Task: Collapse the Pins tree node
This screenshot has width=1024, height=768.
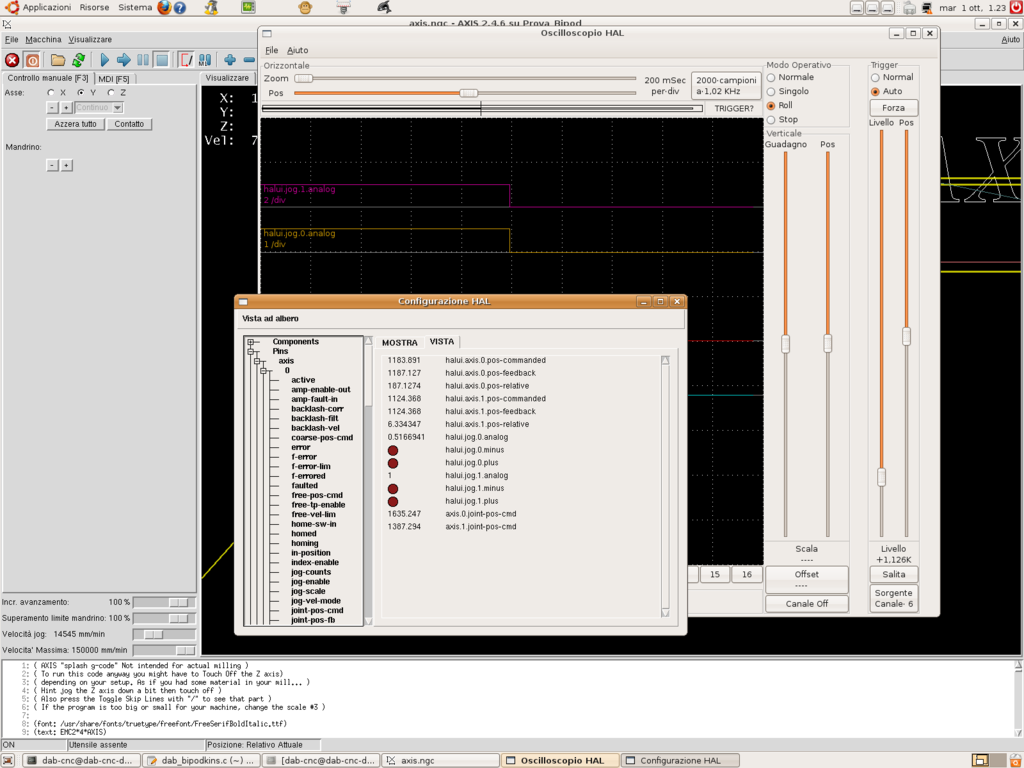Action: [x=251, y=351]
